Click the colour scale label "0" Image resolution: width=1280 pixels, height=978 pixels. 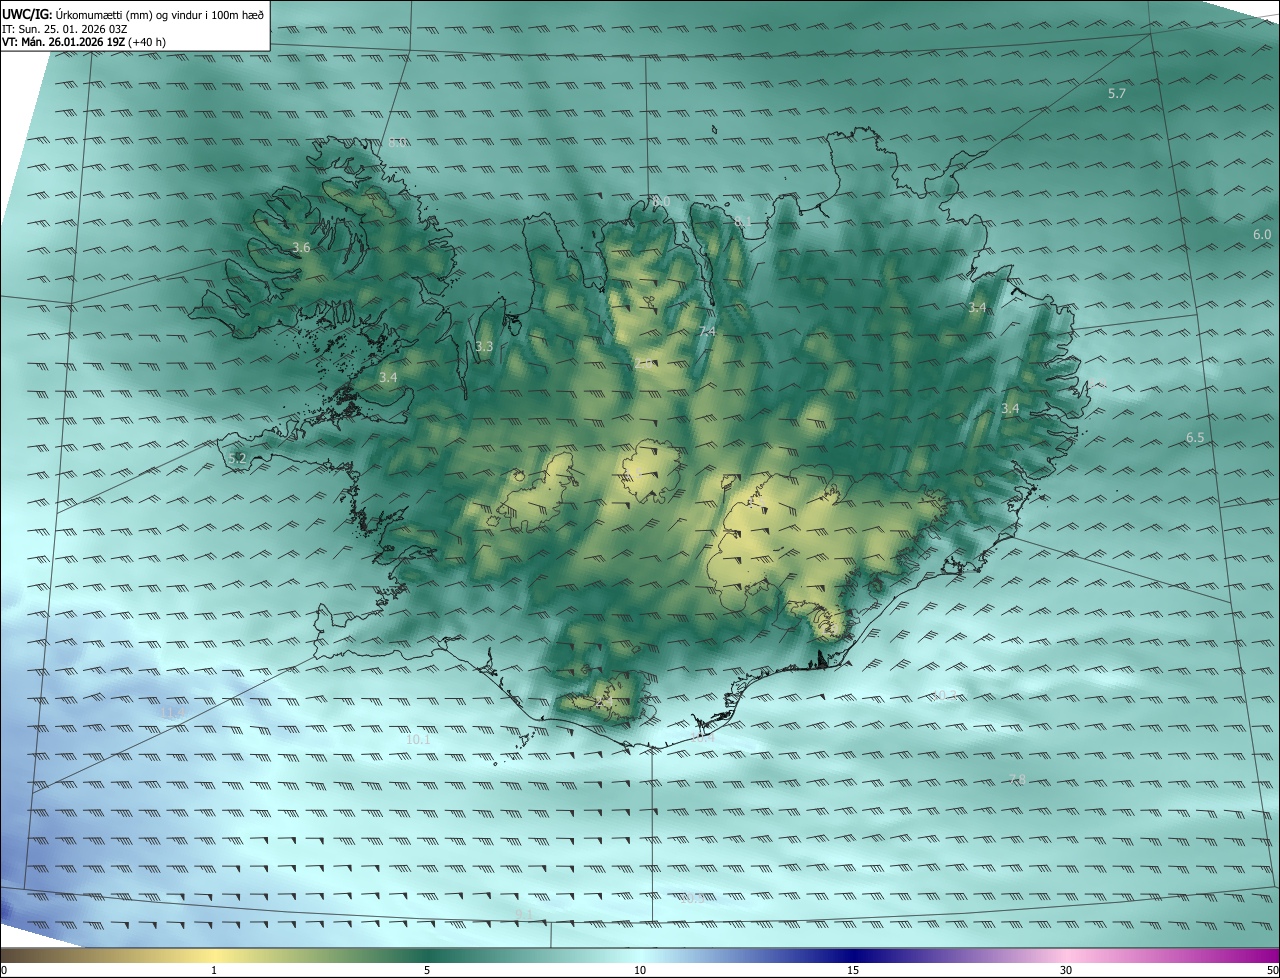(x=3, y=971)
